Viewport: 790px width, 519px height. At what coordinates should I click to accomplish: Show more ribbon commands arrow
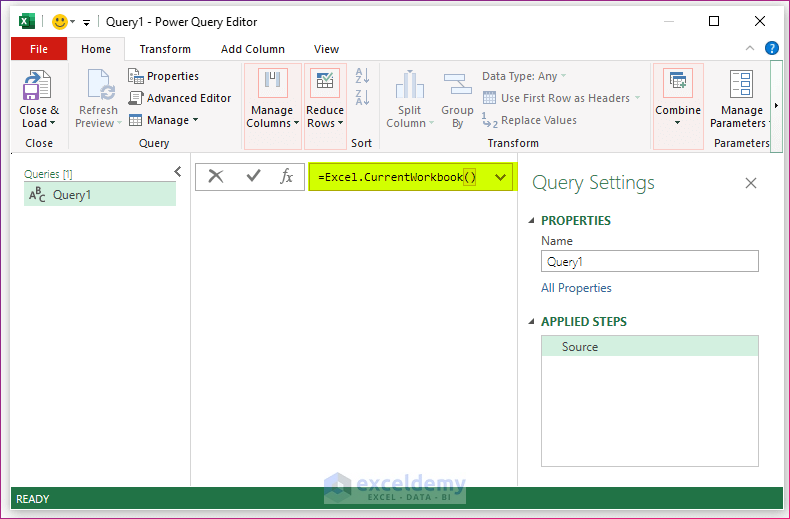[x=776, y=105]
